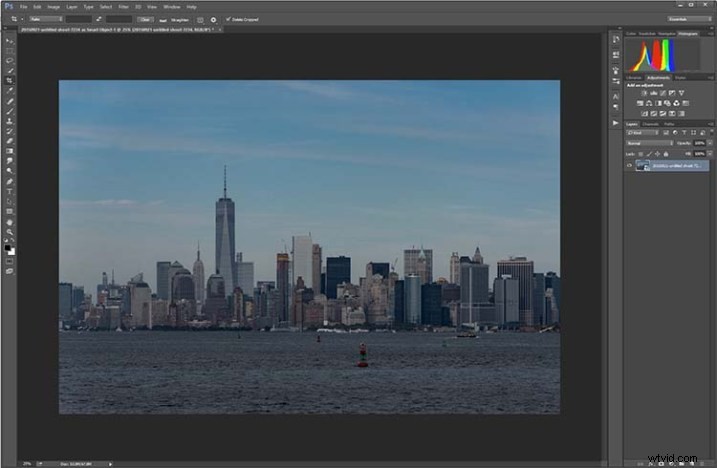Open the History collapsed panel icon

point(616,40)
